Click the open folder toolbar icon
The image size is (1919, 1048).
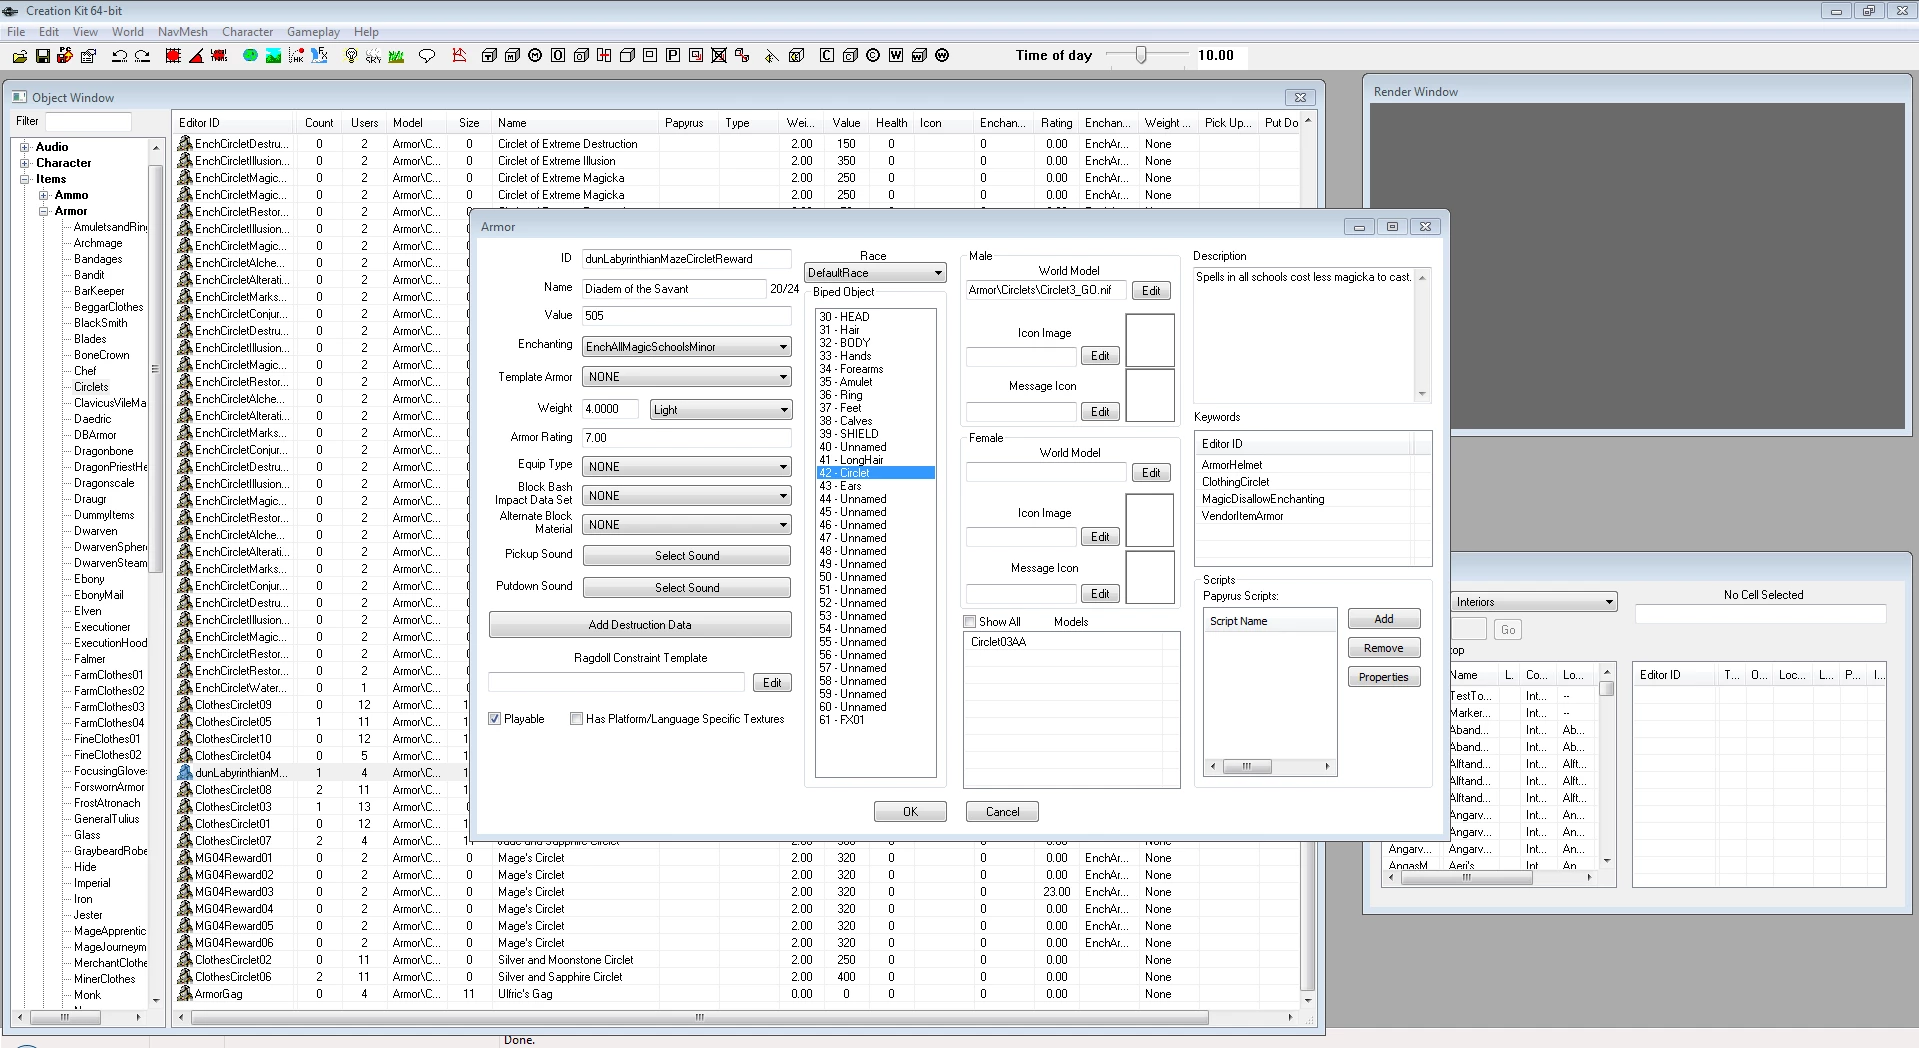coord(19,56)
